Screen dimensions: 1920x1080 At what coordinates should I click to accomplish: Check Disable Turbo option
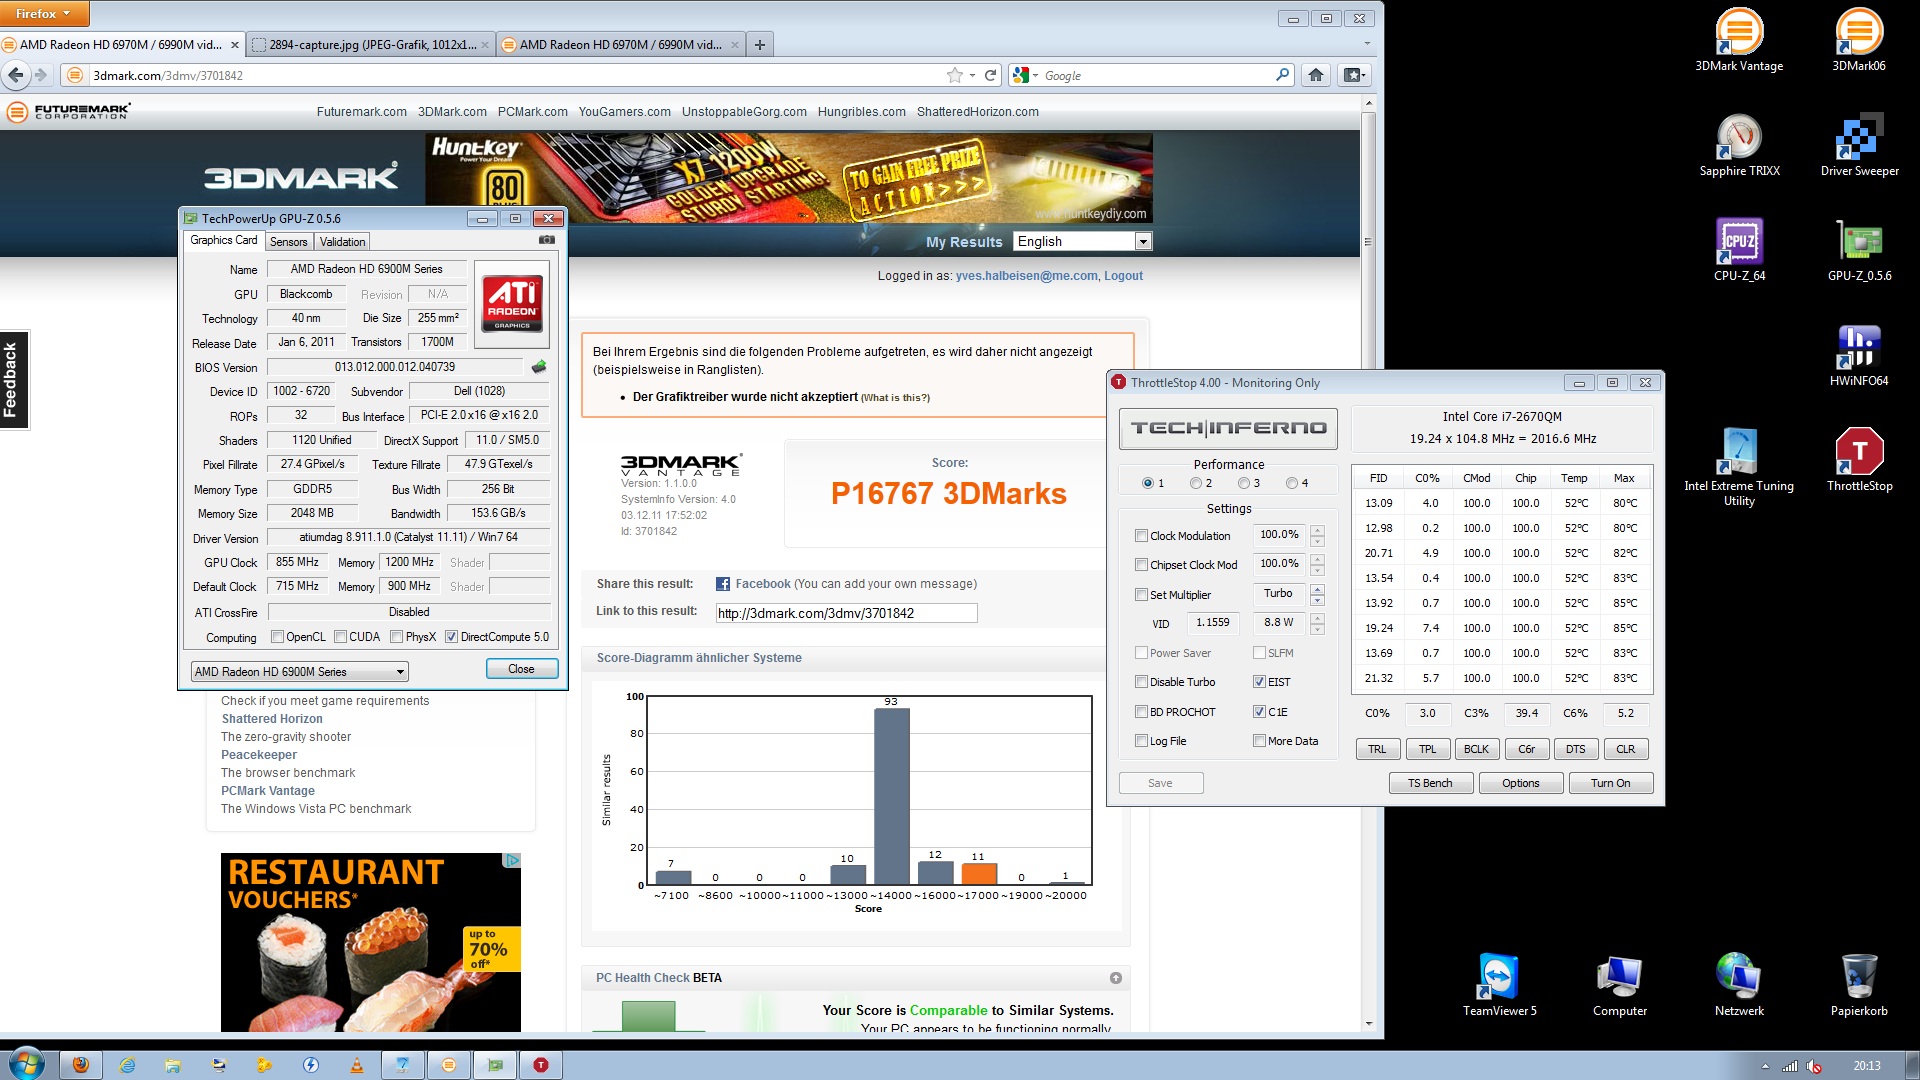(1141, 682)
